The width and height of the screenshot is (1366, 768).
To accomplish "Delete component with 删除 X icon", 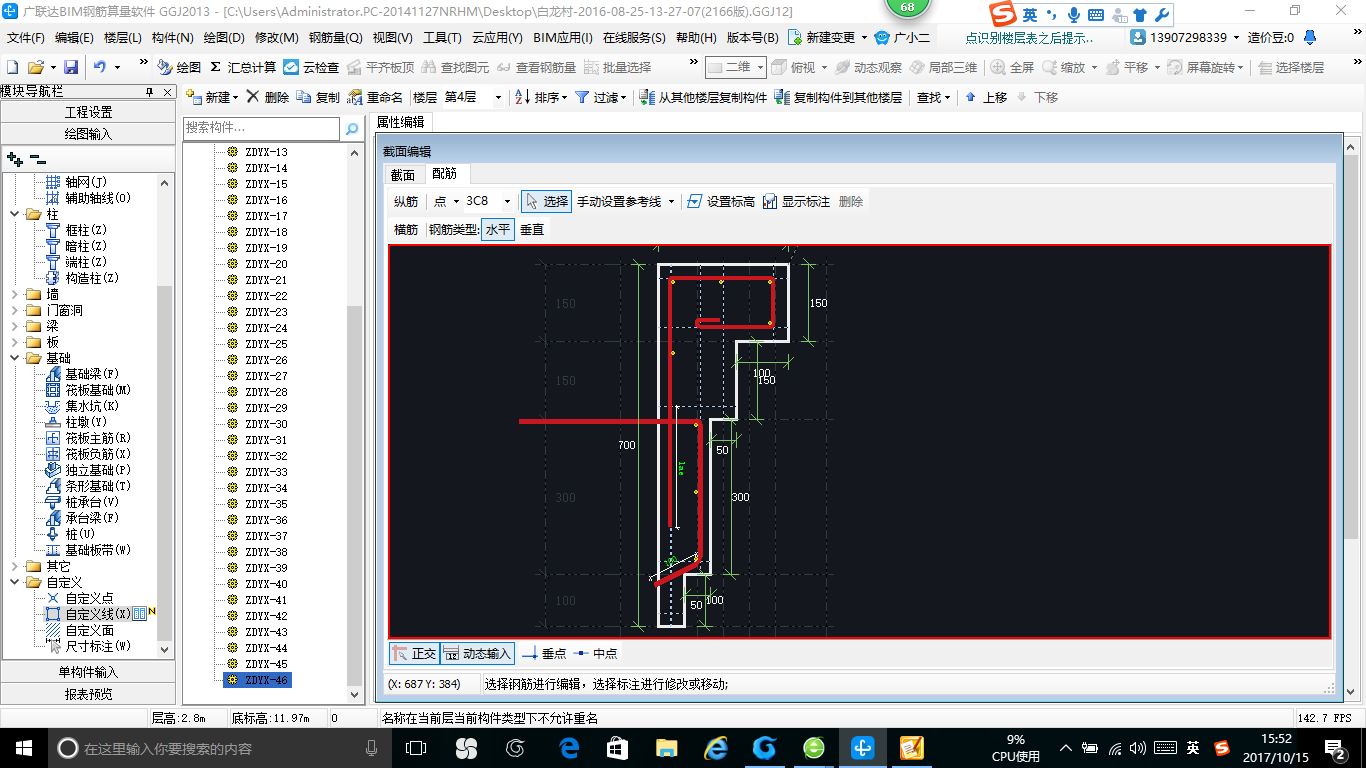I will pos(268,97).
